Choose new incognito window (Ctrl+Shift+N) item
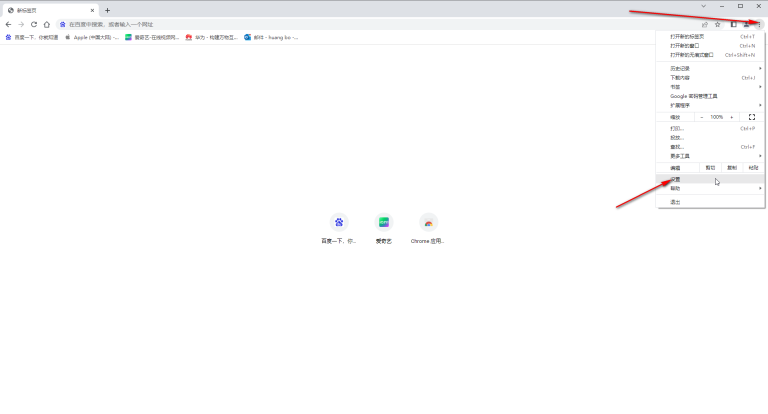 click(710, 55)
